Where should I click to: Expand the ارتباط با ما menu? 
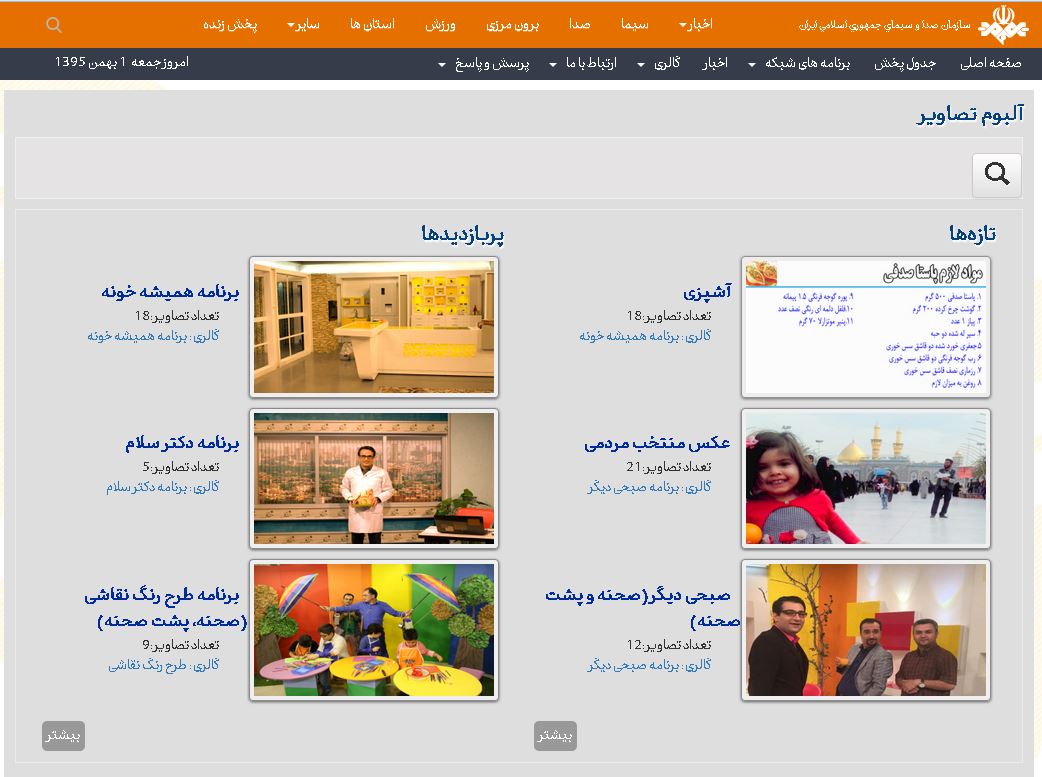(x=583, y=63)
